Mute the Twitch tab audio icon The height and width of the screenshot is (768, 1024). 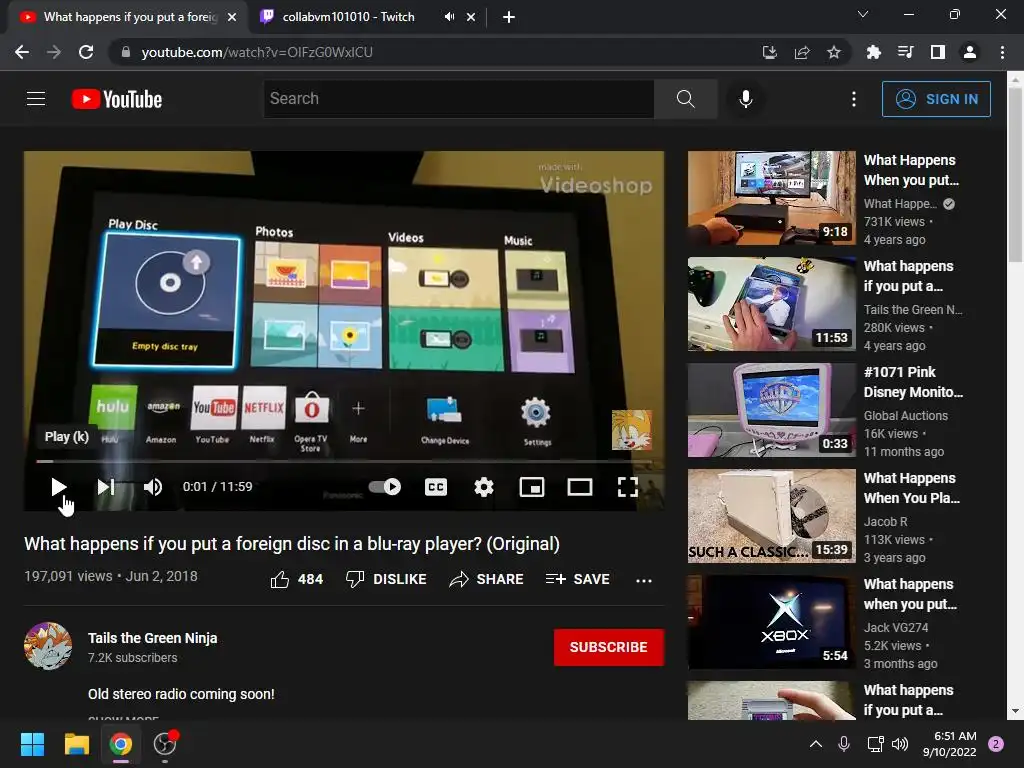[449, 17]
